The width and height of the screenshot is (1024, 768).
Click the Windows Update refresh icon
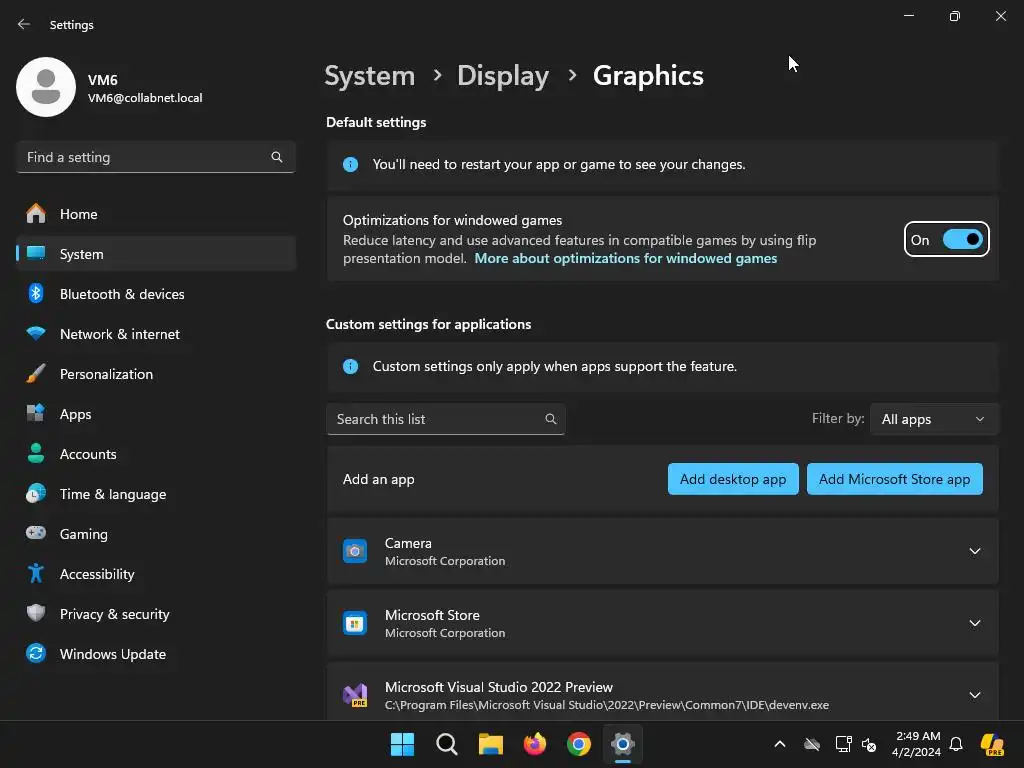click(x=36, y=653)
